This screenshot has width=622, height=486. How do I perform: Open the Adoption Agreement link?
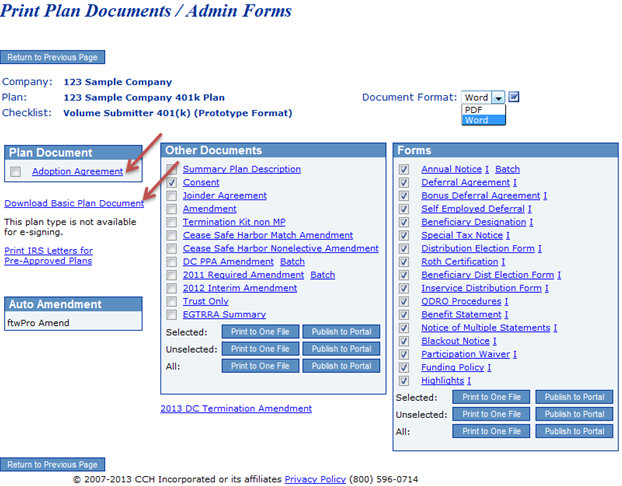point(77,171)
